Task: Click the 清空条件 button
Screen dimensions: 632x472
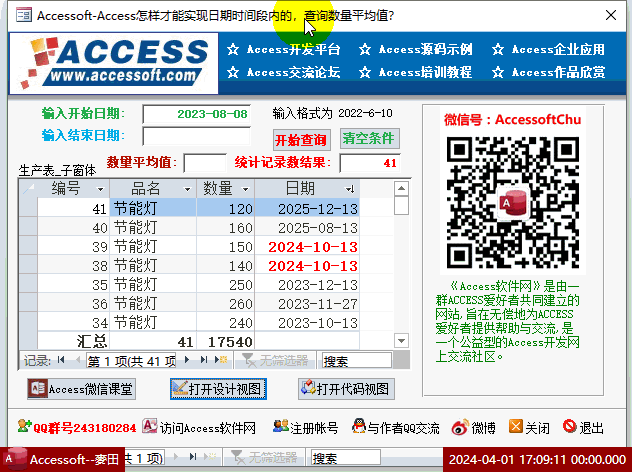Action: click(x=369, y=139)
